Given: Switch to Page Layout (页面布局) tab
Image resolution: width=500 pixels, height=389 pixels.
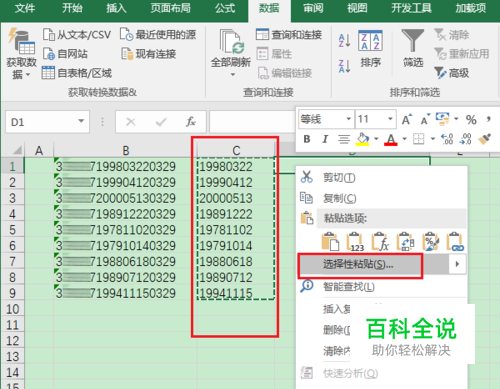Looking at the screenshot, I should pyautogui.click(x=170, y=8).
